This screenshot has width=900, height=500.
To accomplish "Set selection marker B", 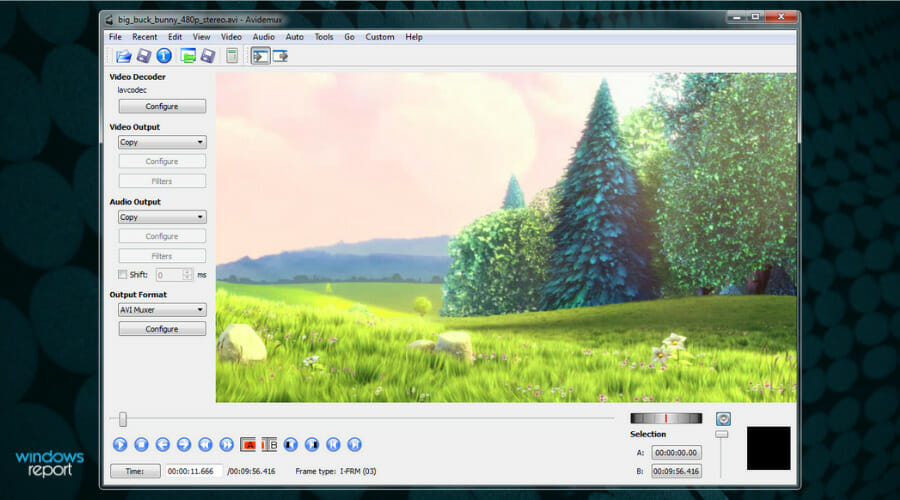I will [269, 444].
